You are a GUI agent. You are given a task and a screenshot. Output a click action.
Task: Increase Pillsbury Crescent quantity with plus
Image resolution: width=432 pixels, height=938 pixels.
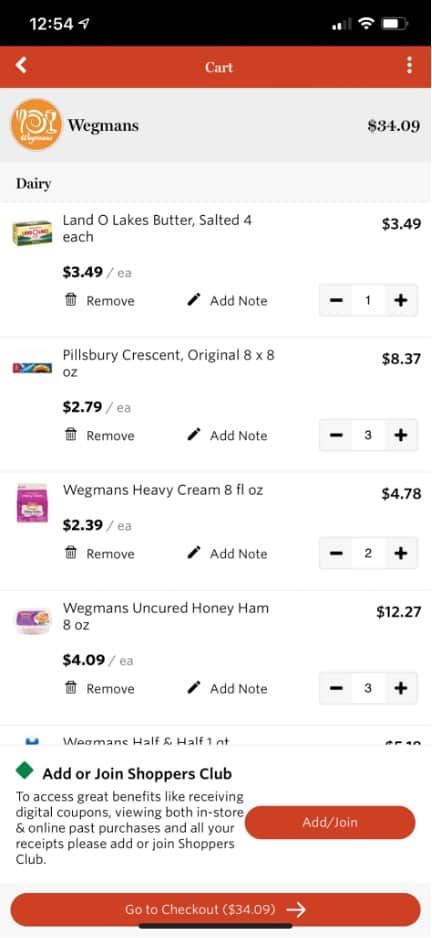coord(400,435)
